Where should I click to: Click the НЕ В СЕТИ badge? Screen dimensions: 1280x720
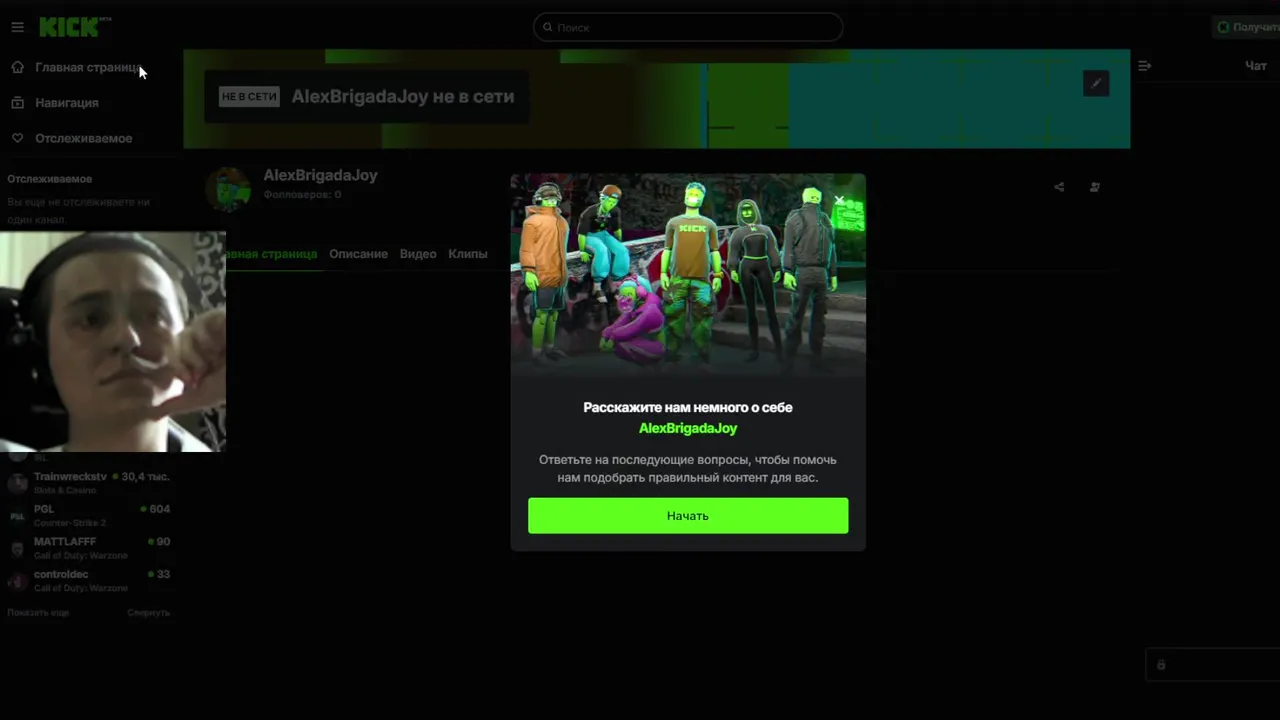[x=249, y=97]
